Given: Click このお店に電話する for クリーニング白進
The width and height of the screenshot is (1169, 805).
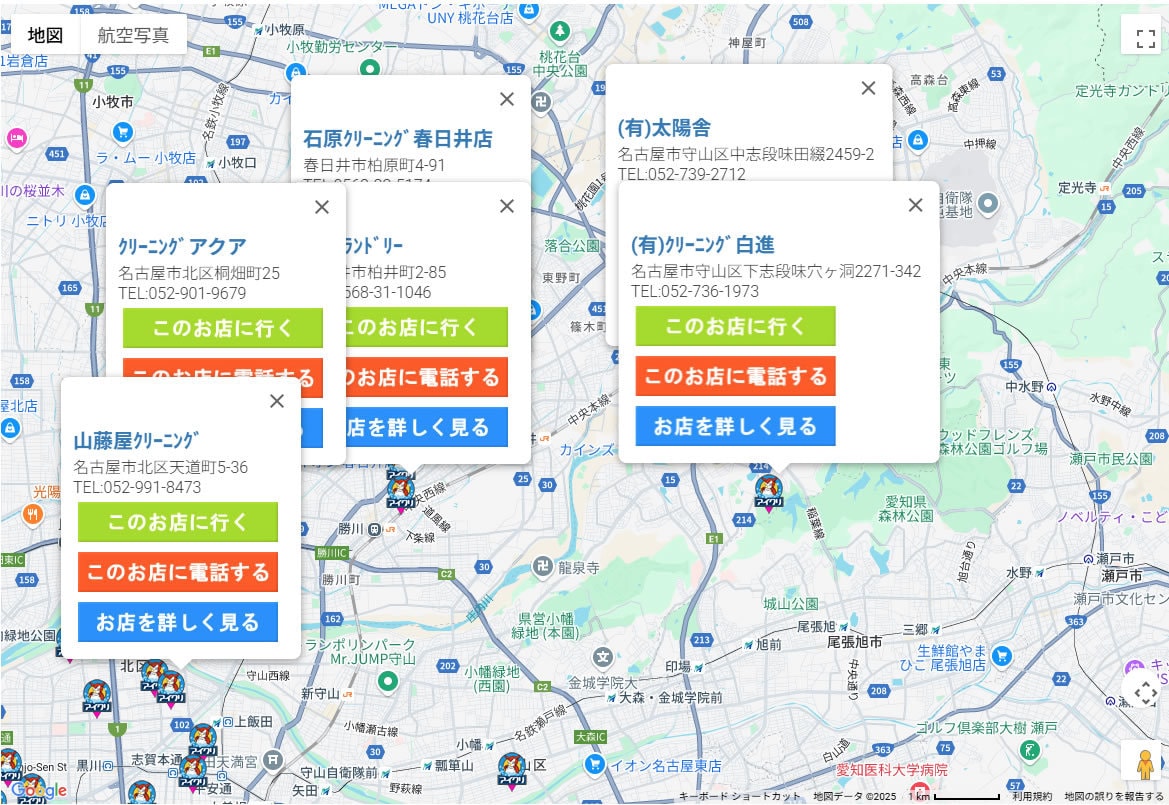Looking at the screenshot, I should 735,376.
